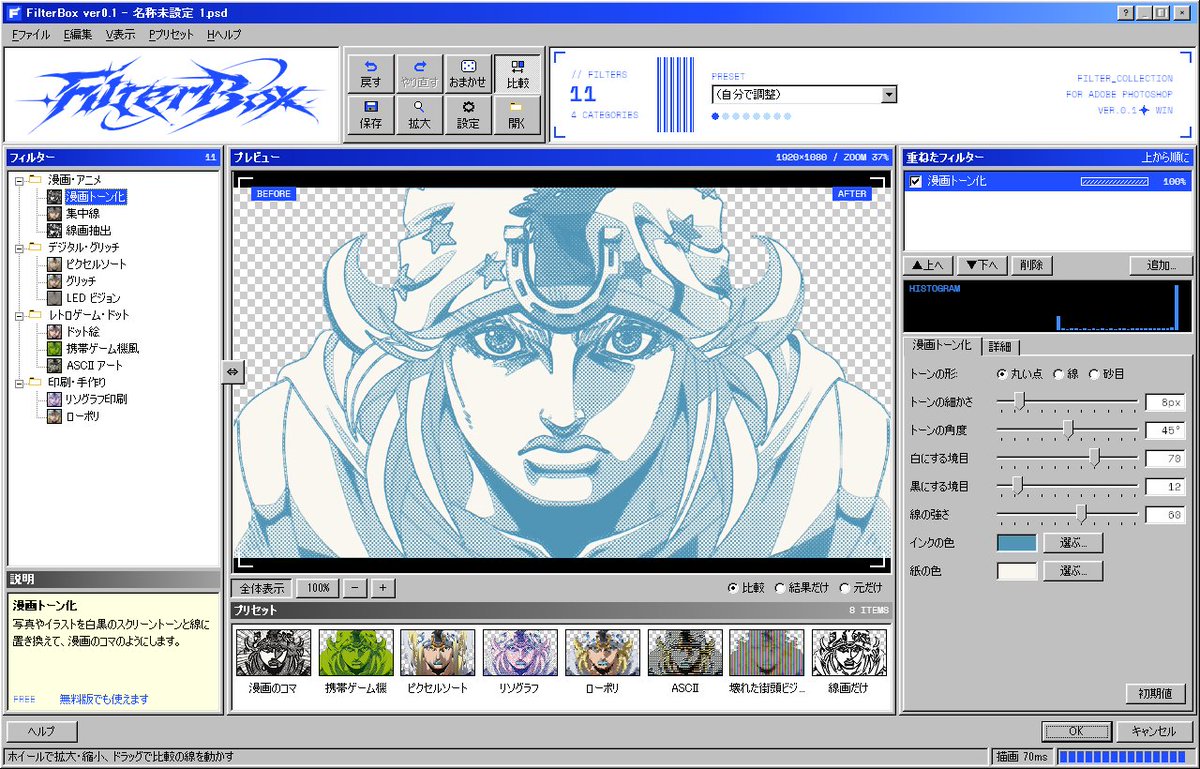The image size is (1200, 769).
Task: Select the LED ビジョン filter icon
Action: click(x=54, y=298)
